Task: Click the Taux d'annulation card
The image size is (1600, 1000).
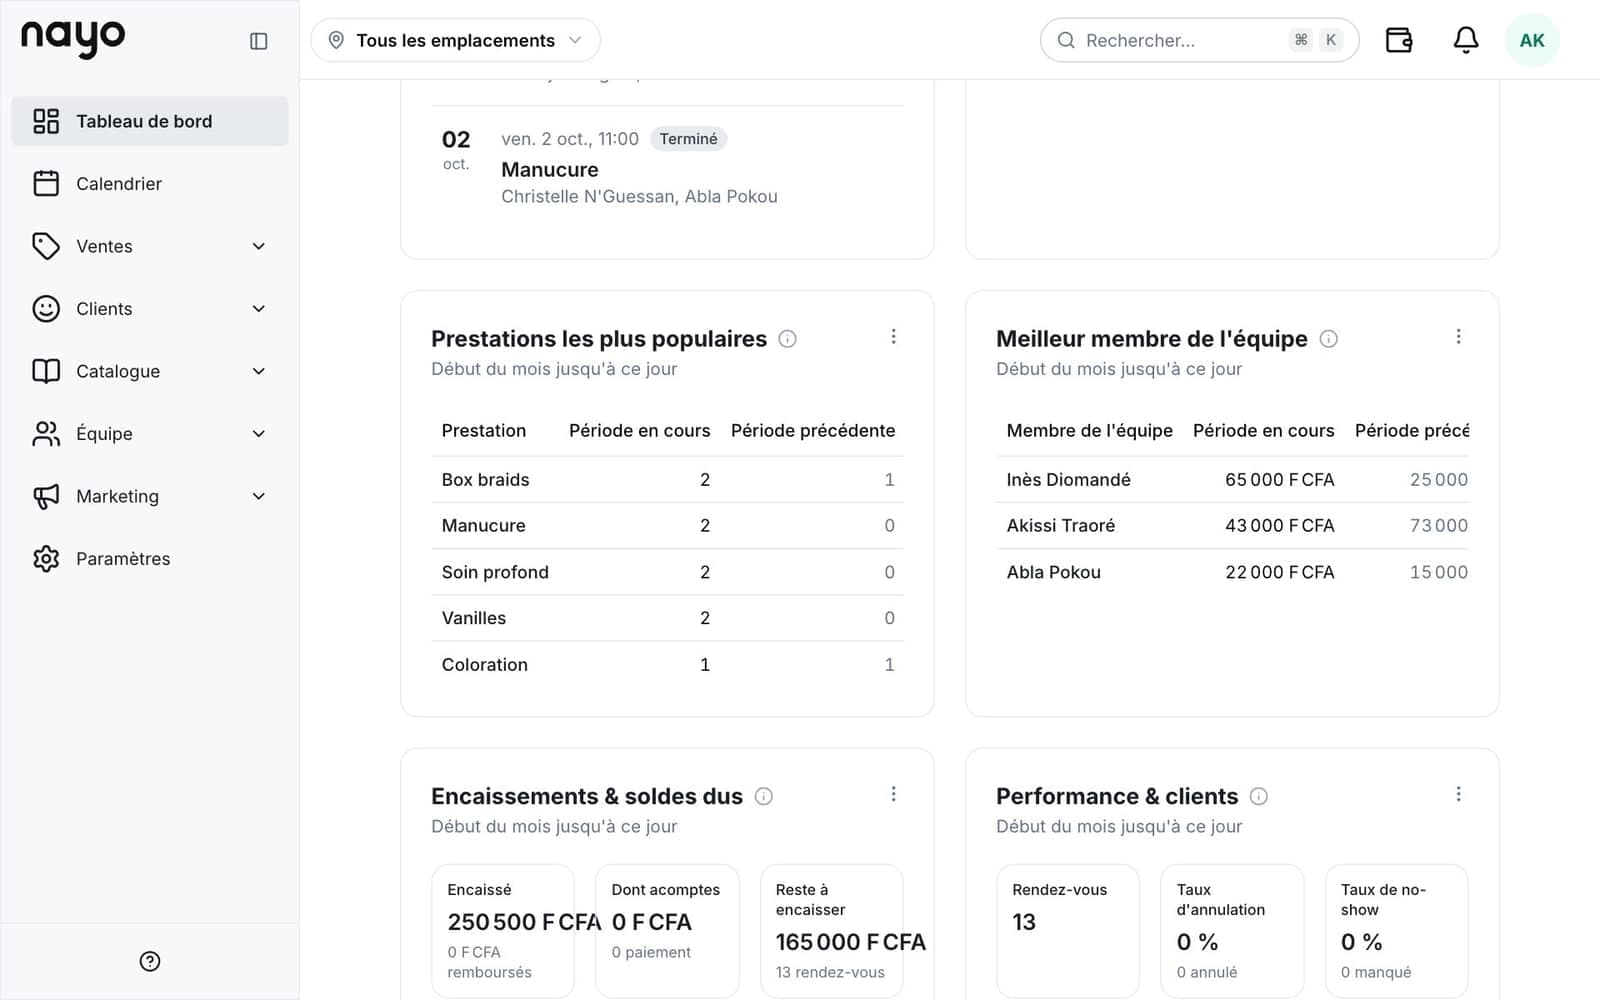Action: [1232, 931]
